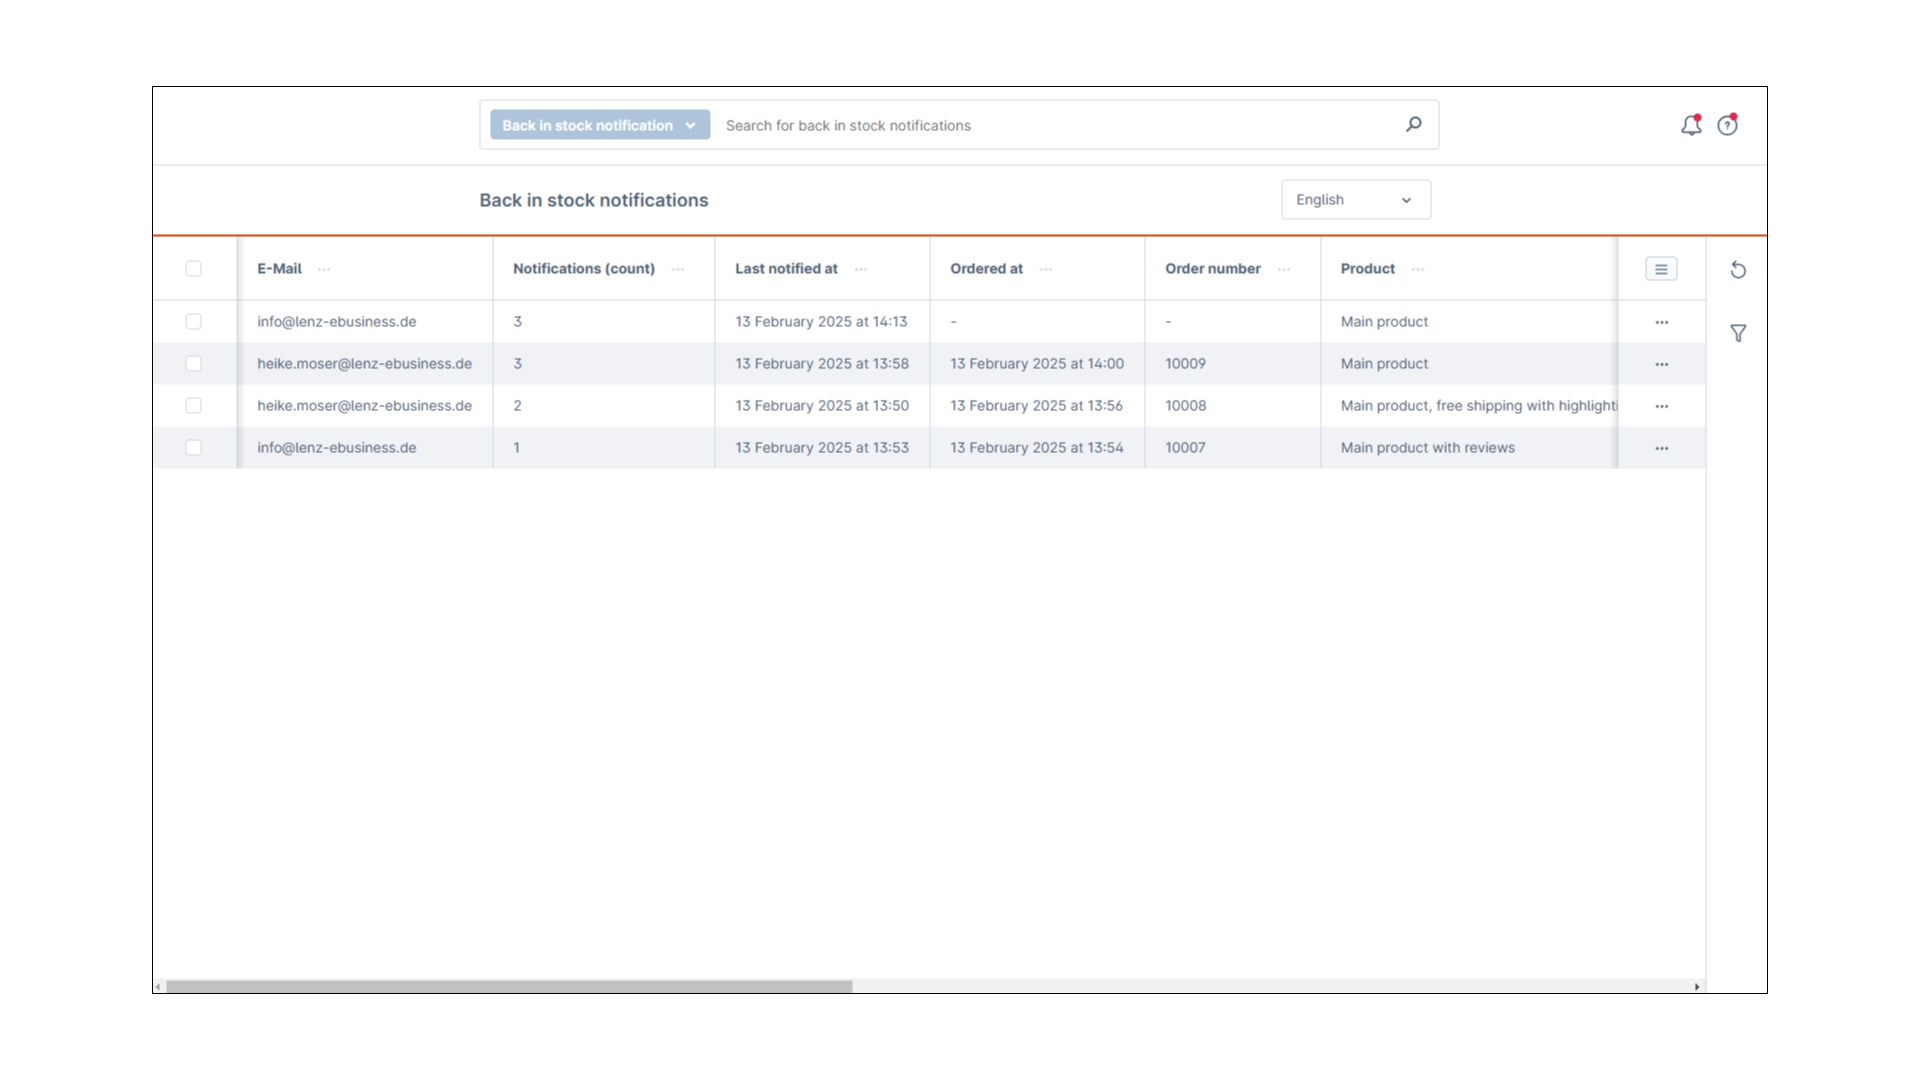Screen dimensions: 1920x1080
Task: Click 'Main product, free shipping with highlight' cell
Action: 1478,405
